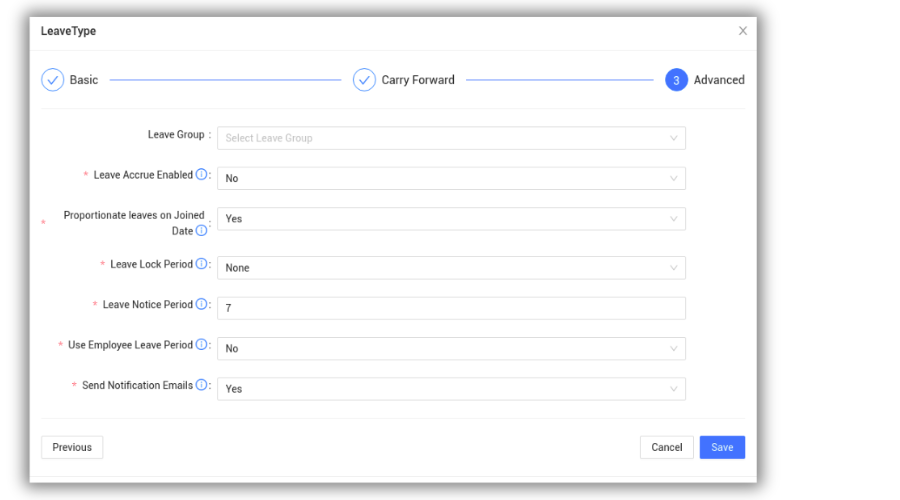Click info icon beside Use Employee Leave Period
900x500 pixels.
[x=201, y=345]
